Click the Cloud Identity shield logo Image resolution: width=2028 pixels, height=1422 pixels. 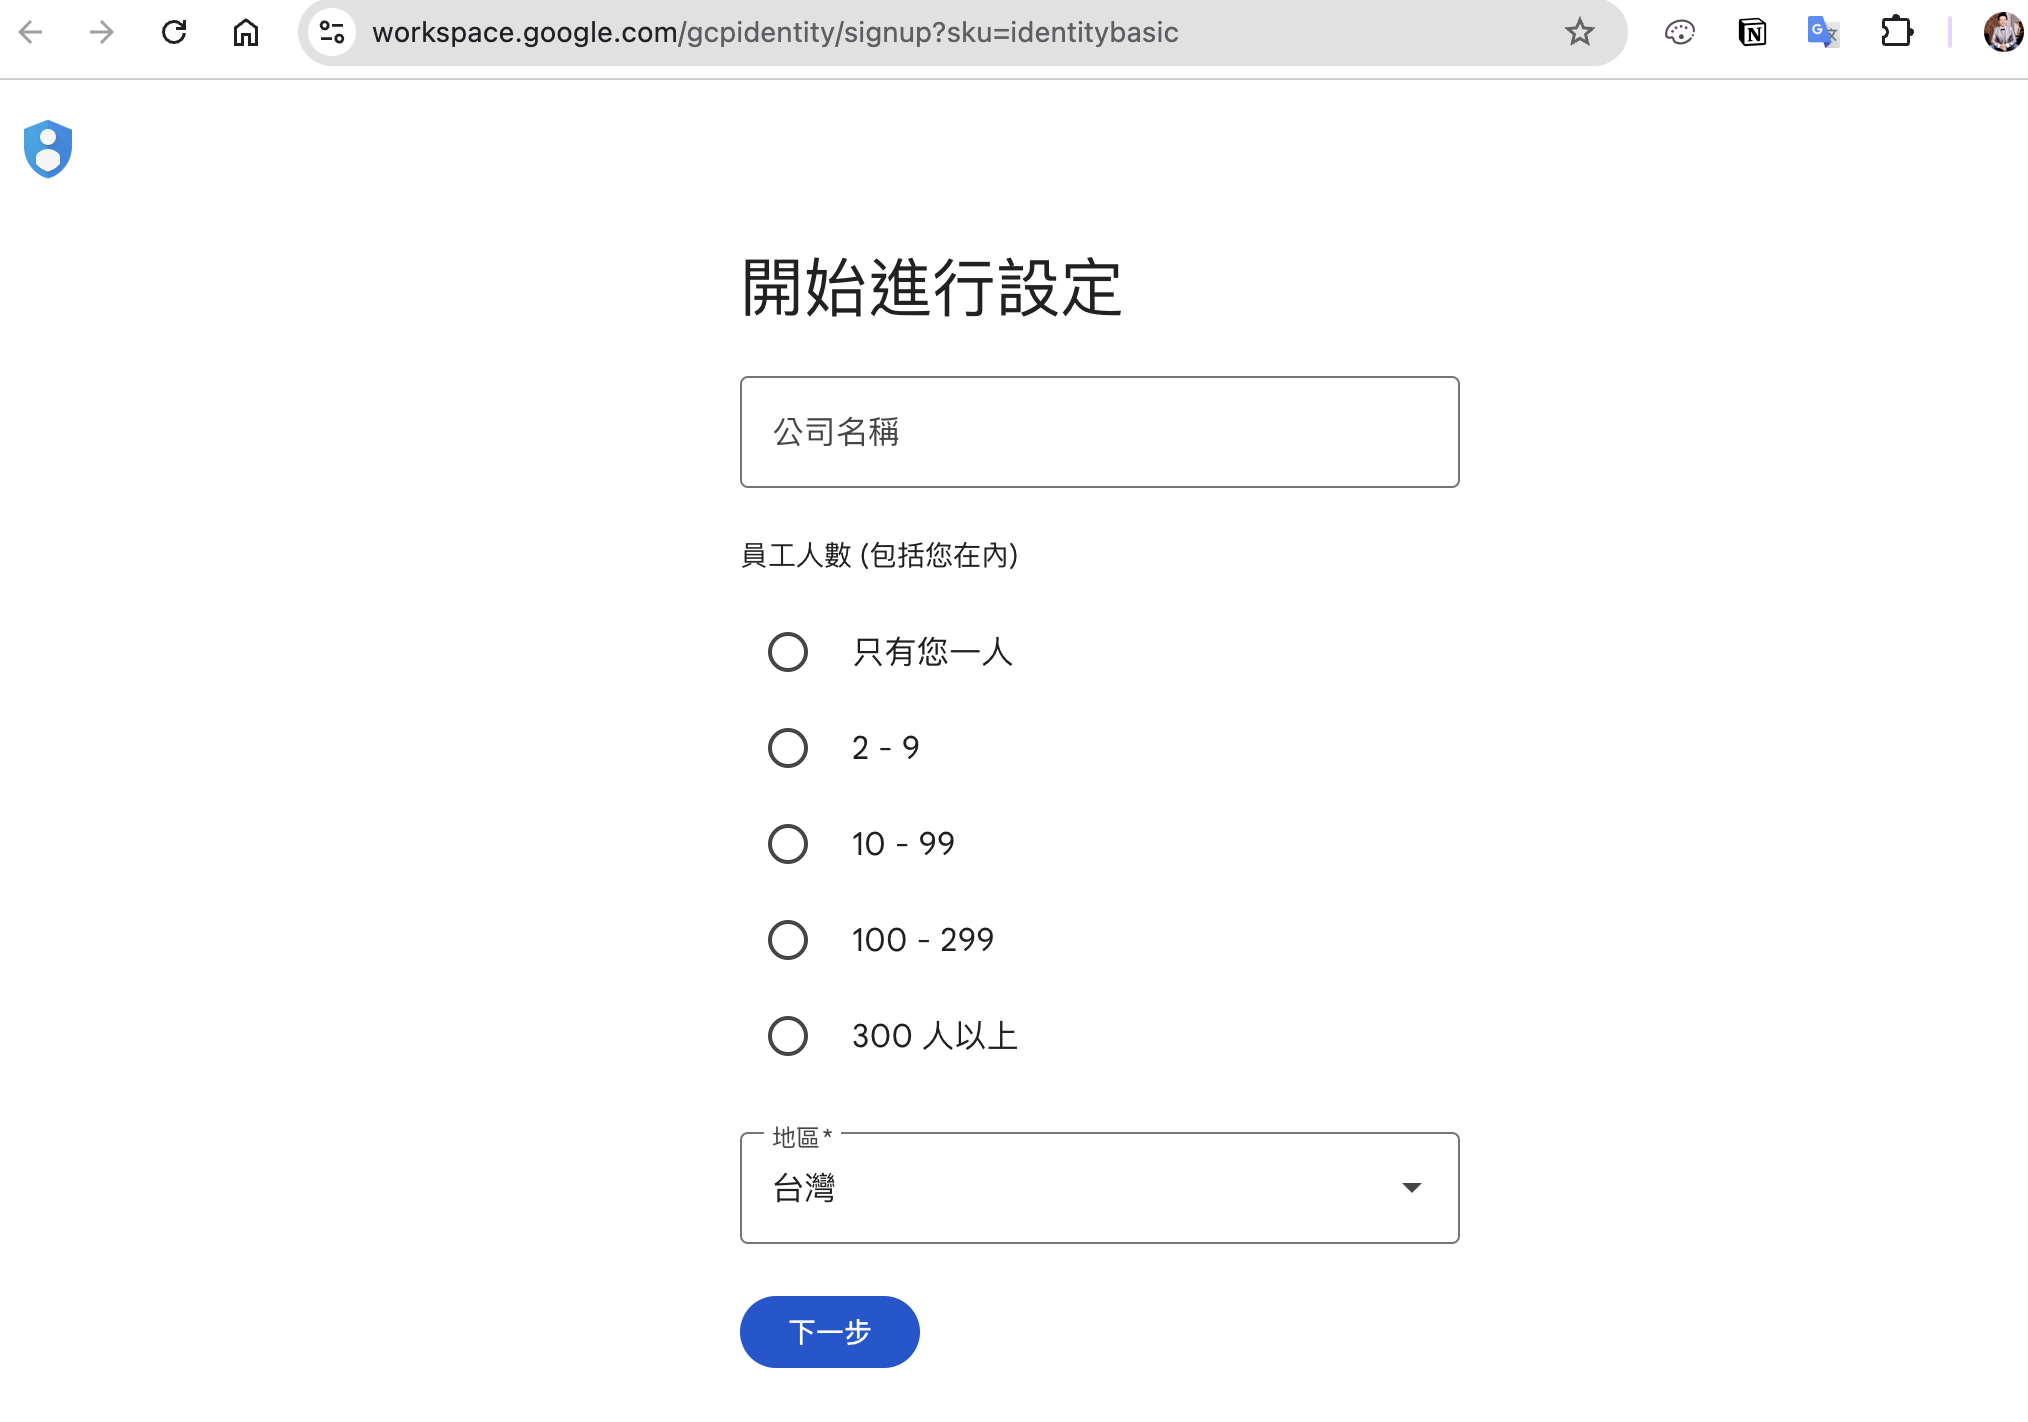[x=48, y=149]
